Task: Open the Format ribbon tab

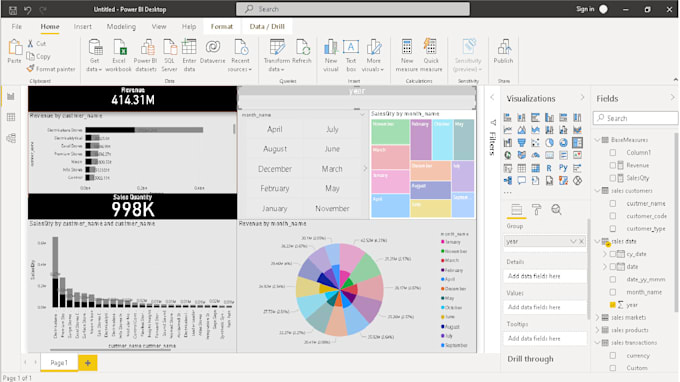Action: pyautogui.click(x=222, y=26)
